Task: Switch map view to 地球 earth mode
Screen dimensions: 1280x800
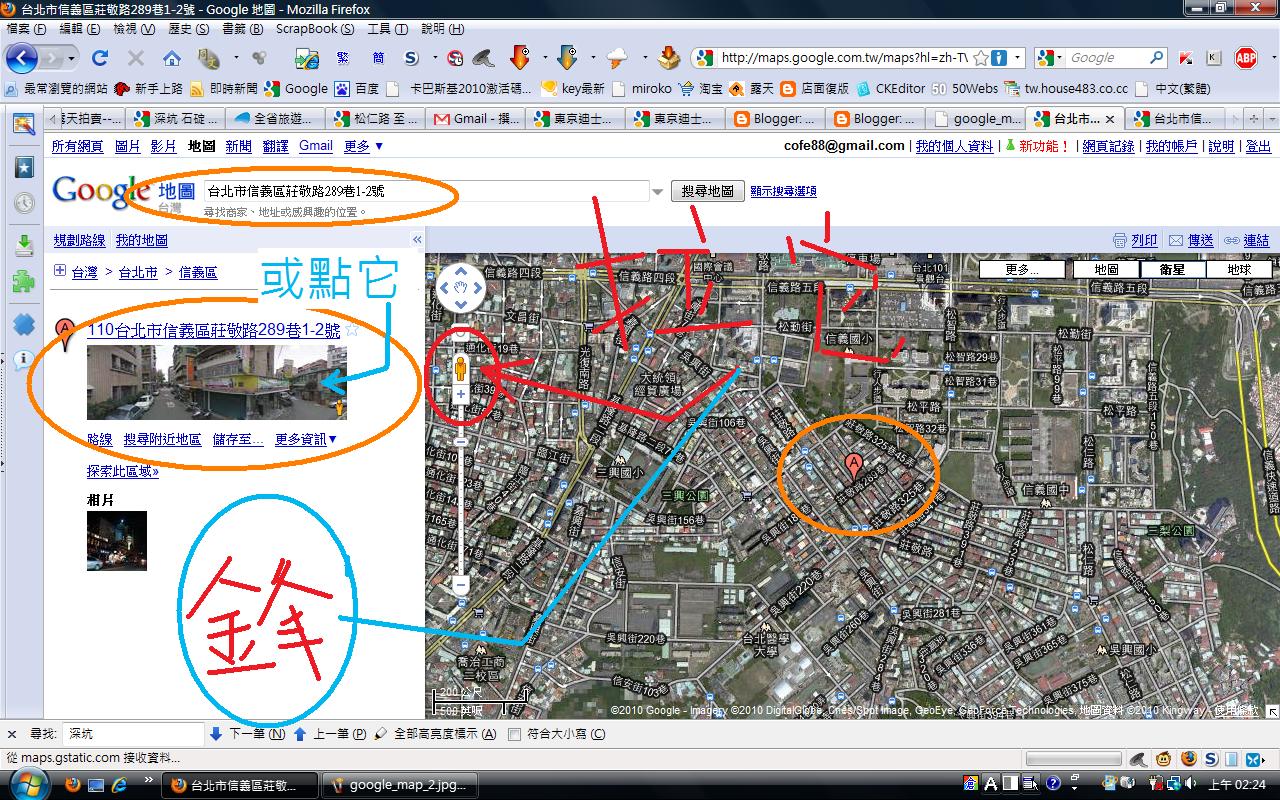Action: tap(1239, 269)
